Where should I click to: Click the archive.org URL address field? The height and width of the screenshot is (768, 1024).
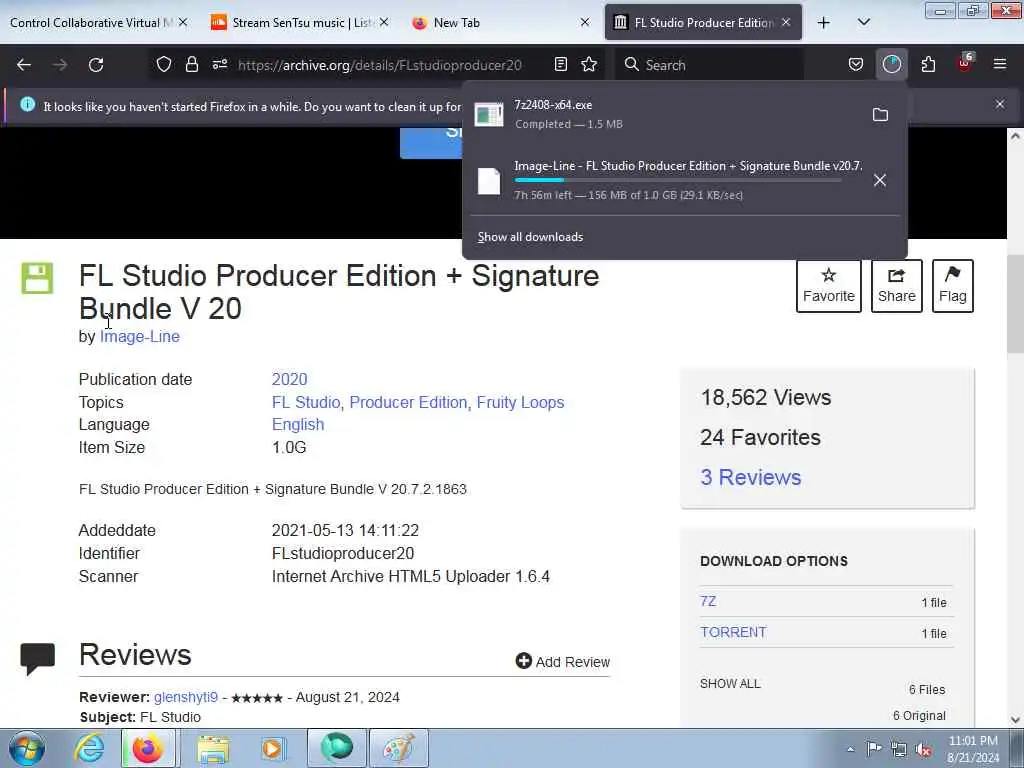click(380, 65)
